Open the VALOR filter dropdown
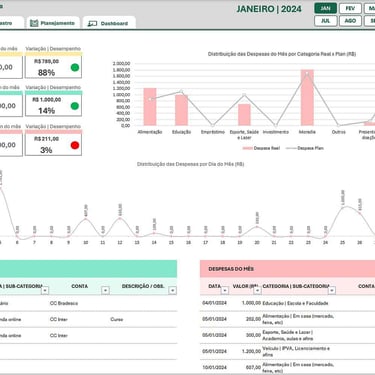 257,290
